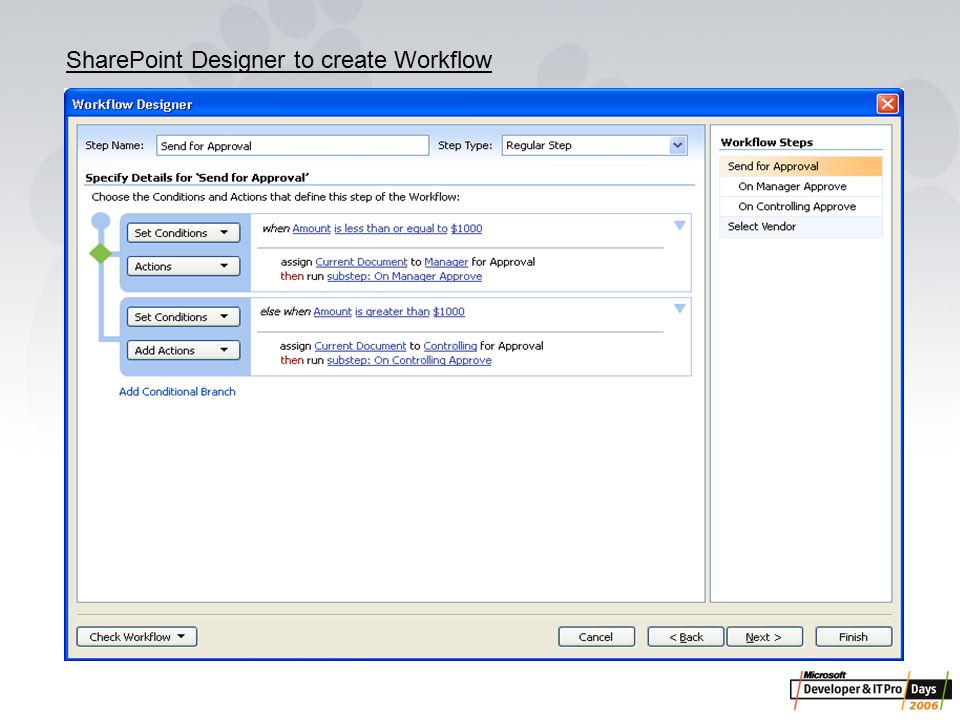Open second branch Set Conditions dropdown

pos(183,317)
